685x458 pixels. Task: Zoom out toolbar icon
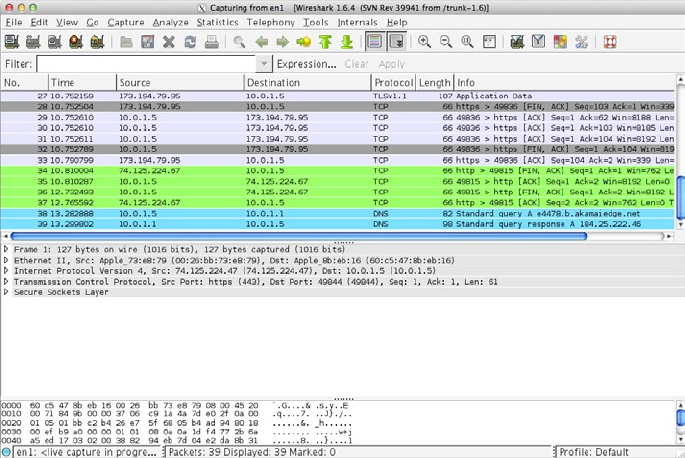click(446, 42)
